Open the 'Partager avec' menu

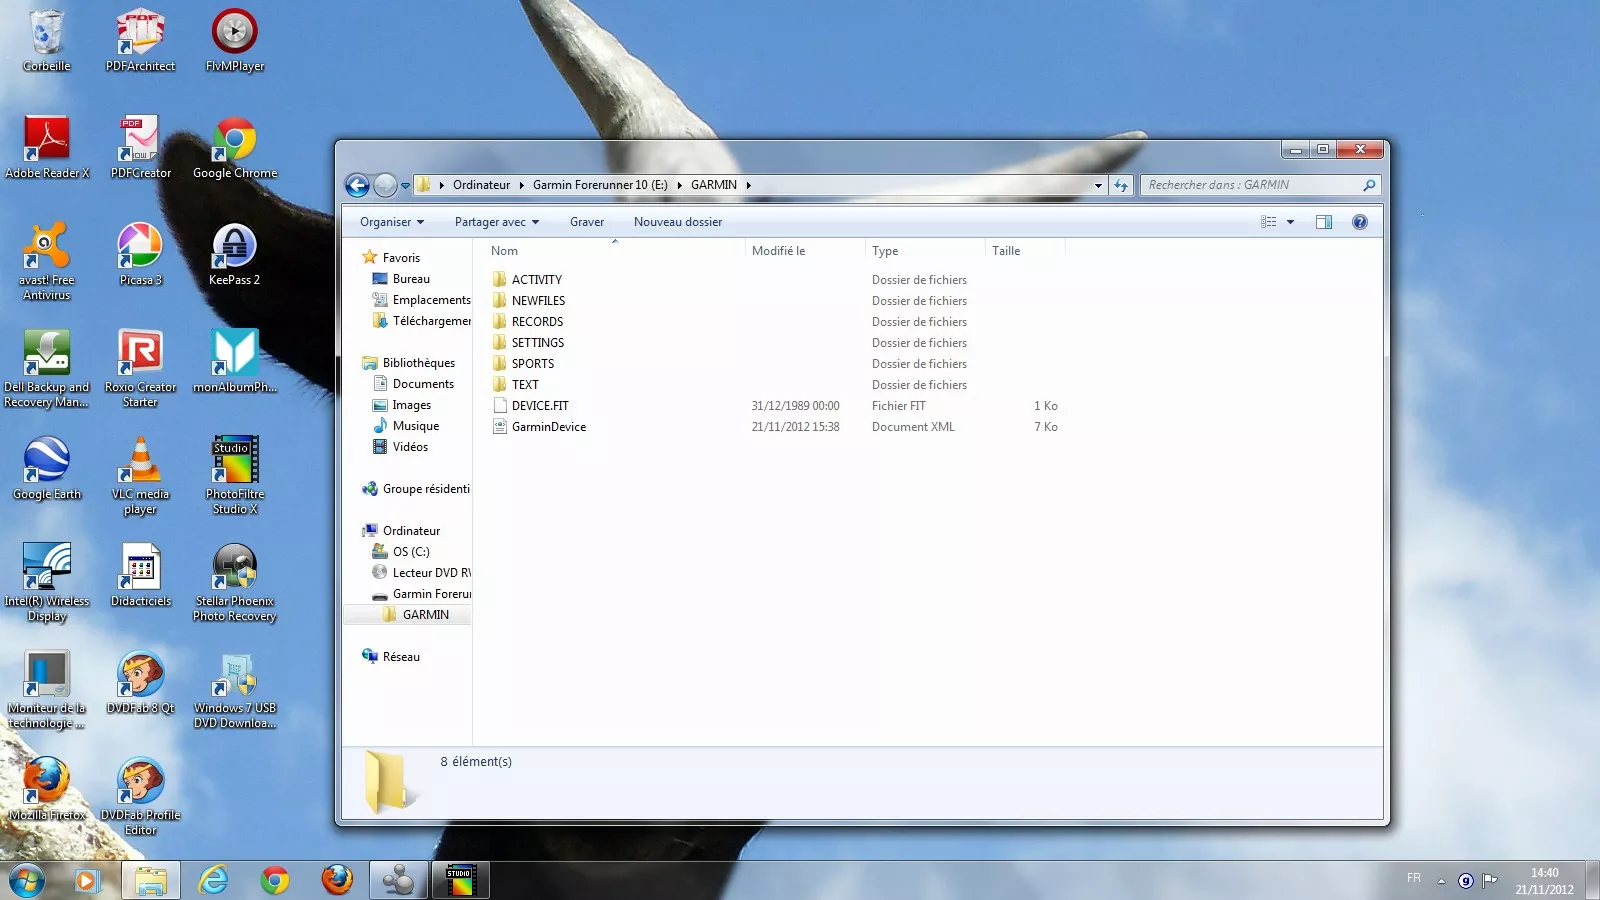(497, 222)
